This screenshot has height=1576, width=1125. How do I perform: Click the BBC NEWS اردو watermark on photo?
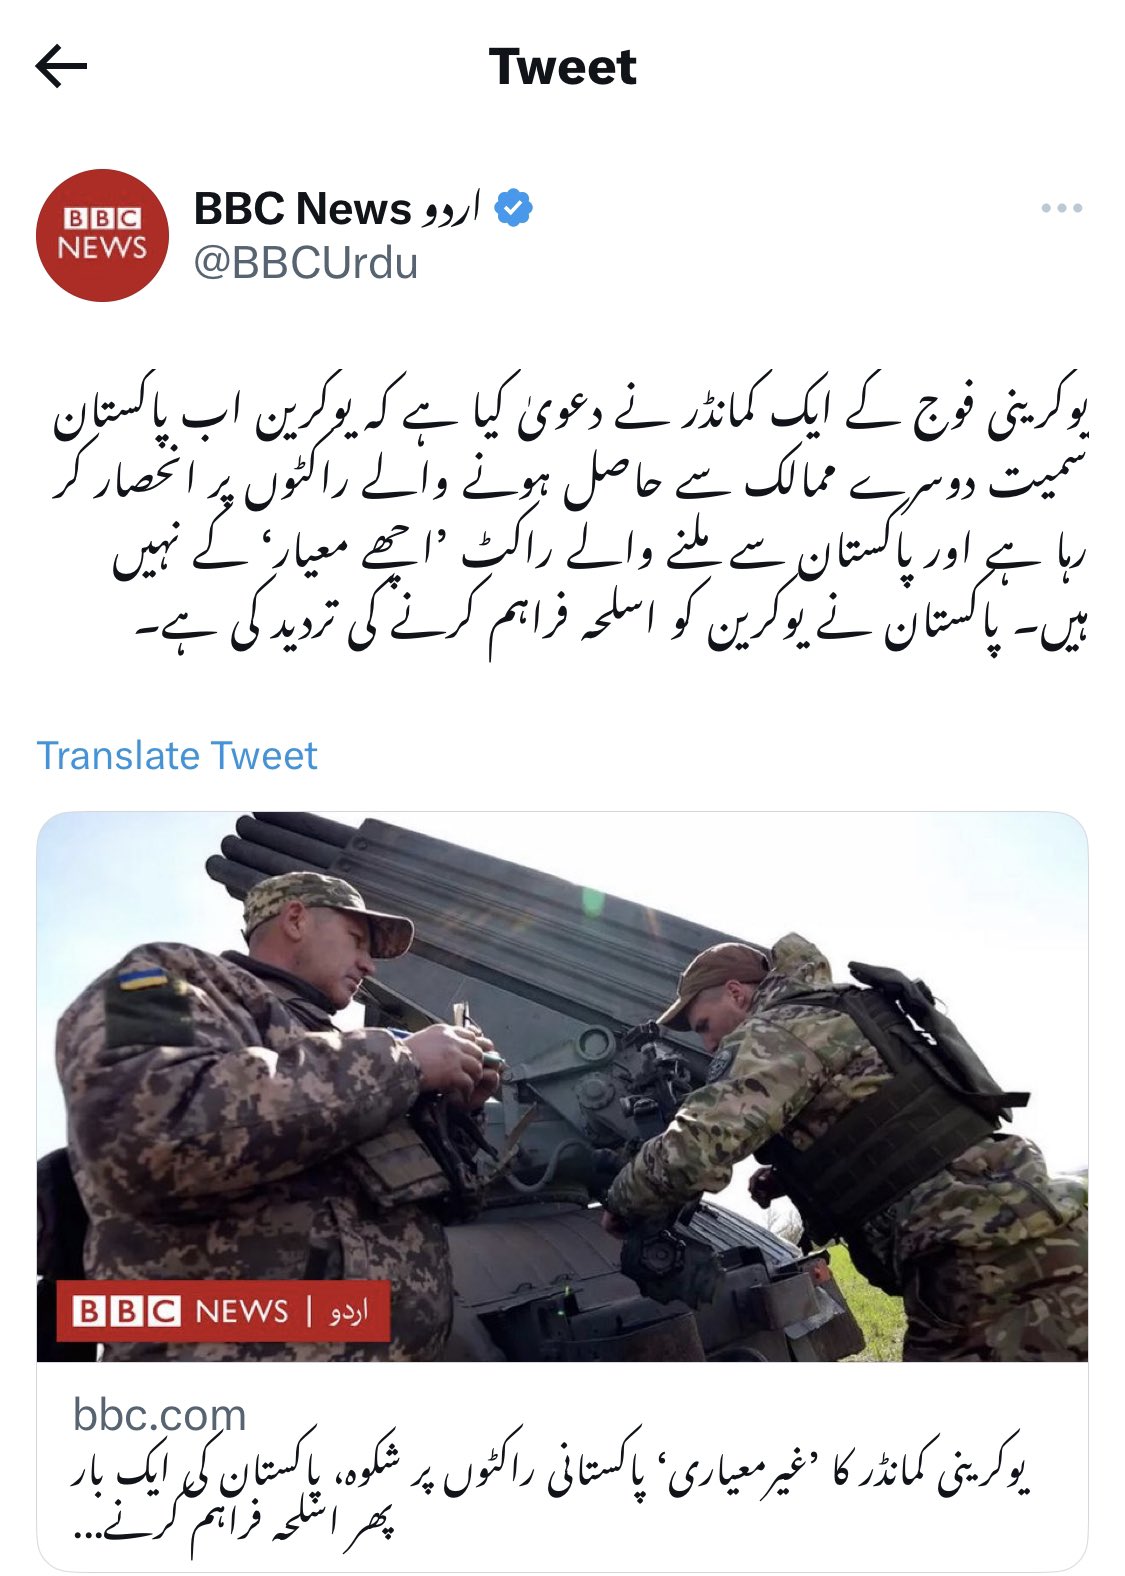[223, 1310]
